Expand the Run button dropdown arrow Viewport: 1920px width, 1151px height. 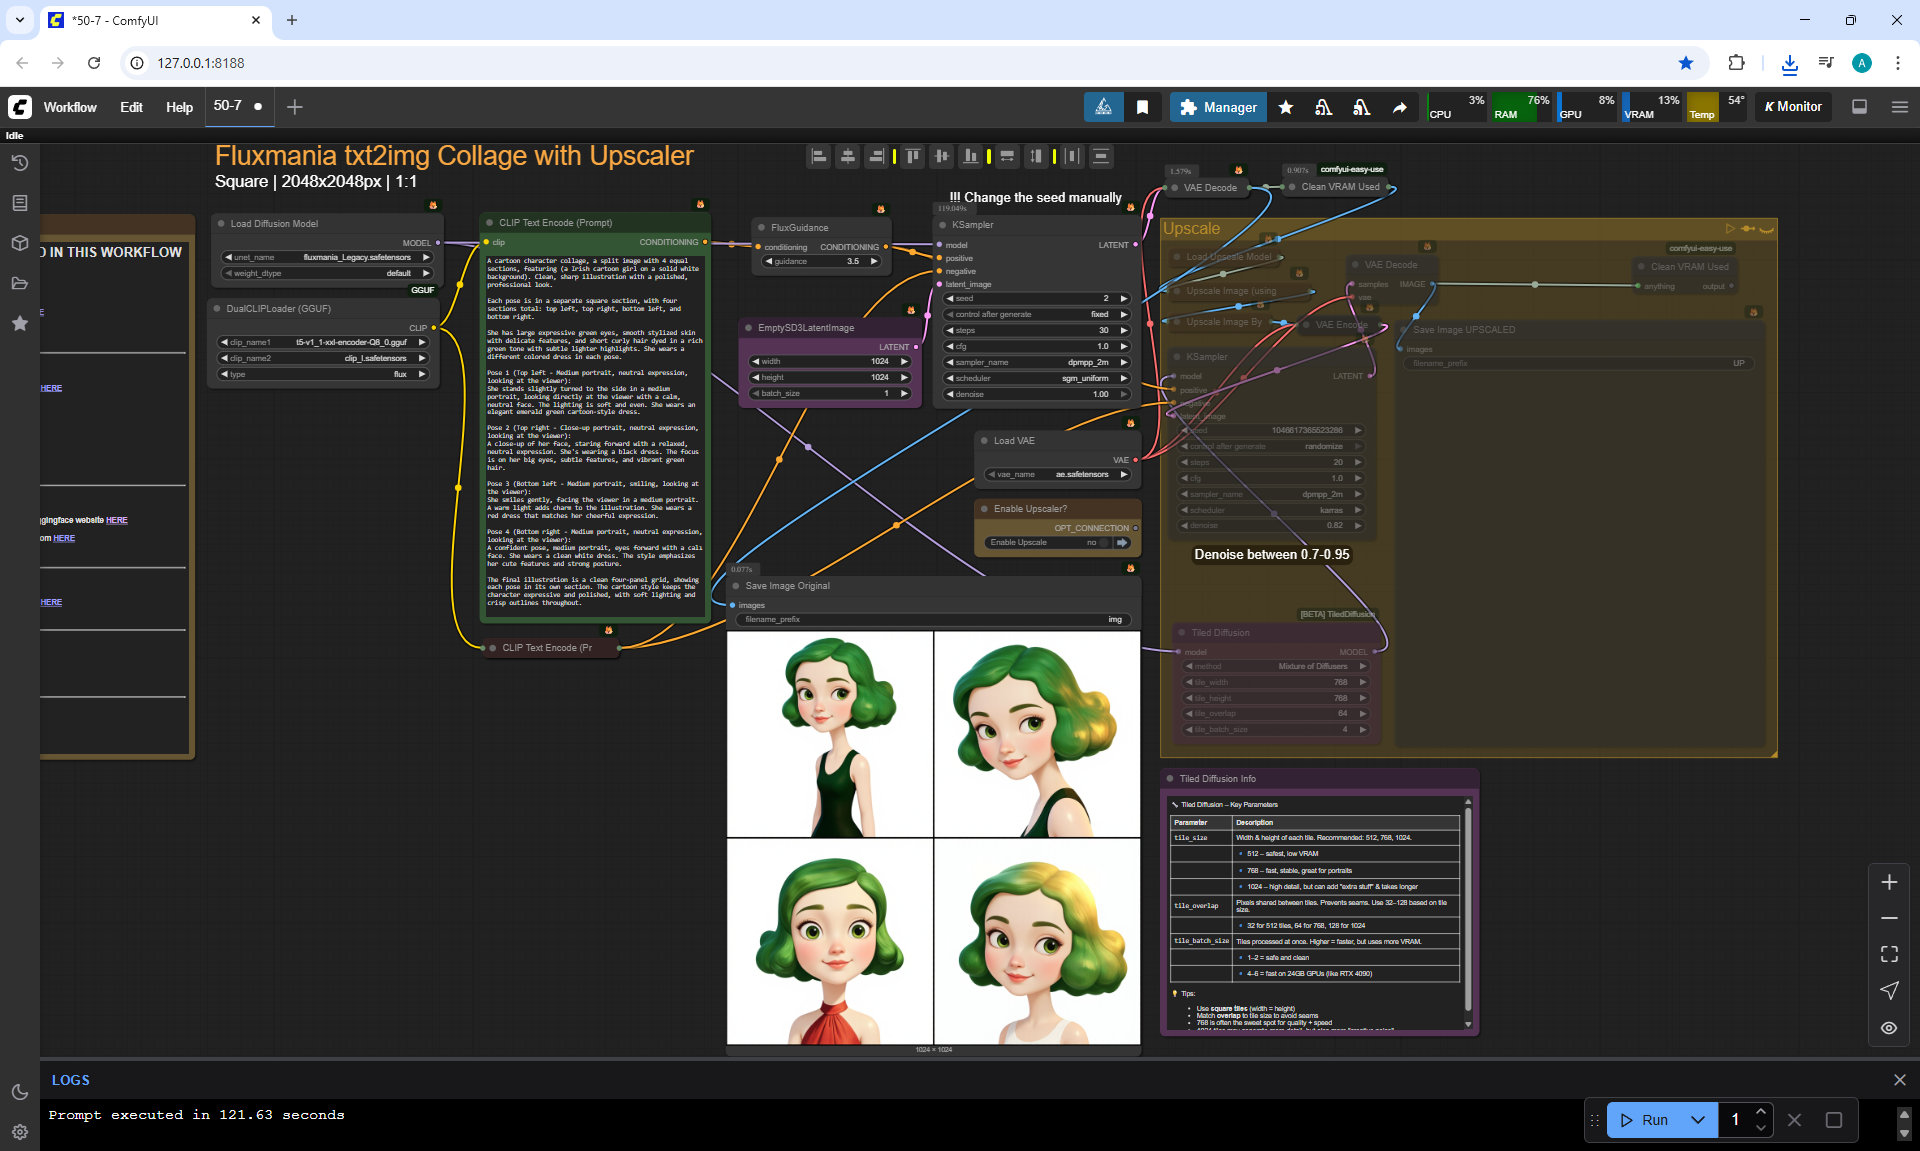coord(1698,1120)
